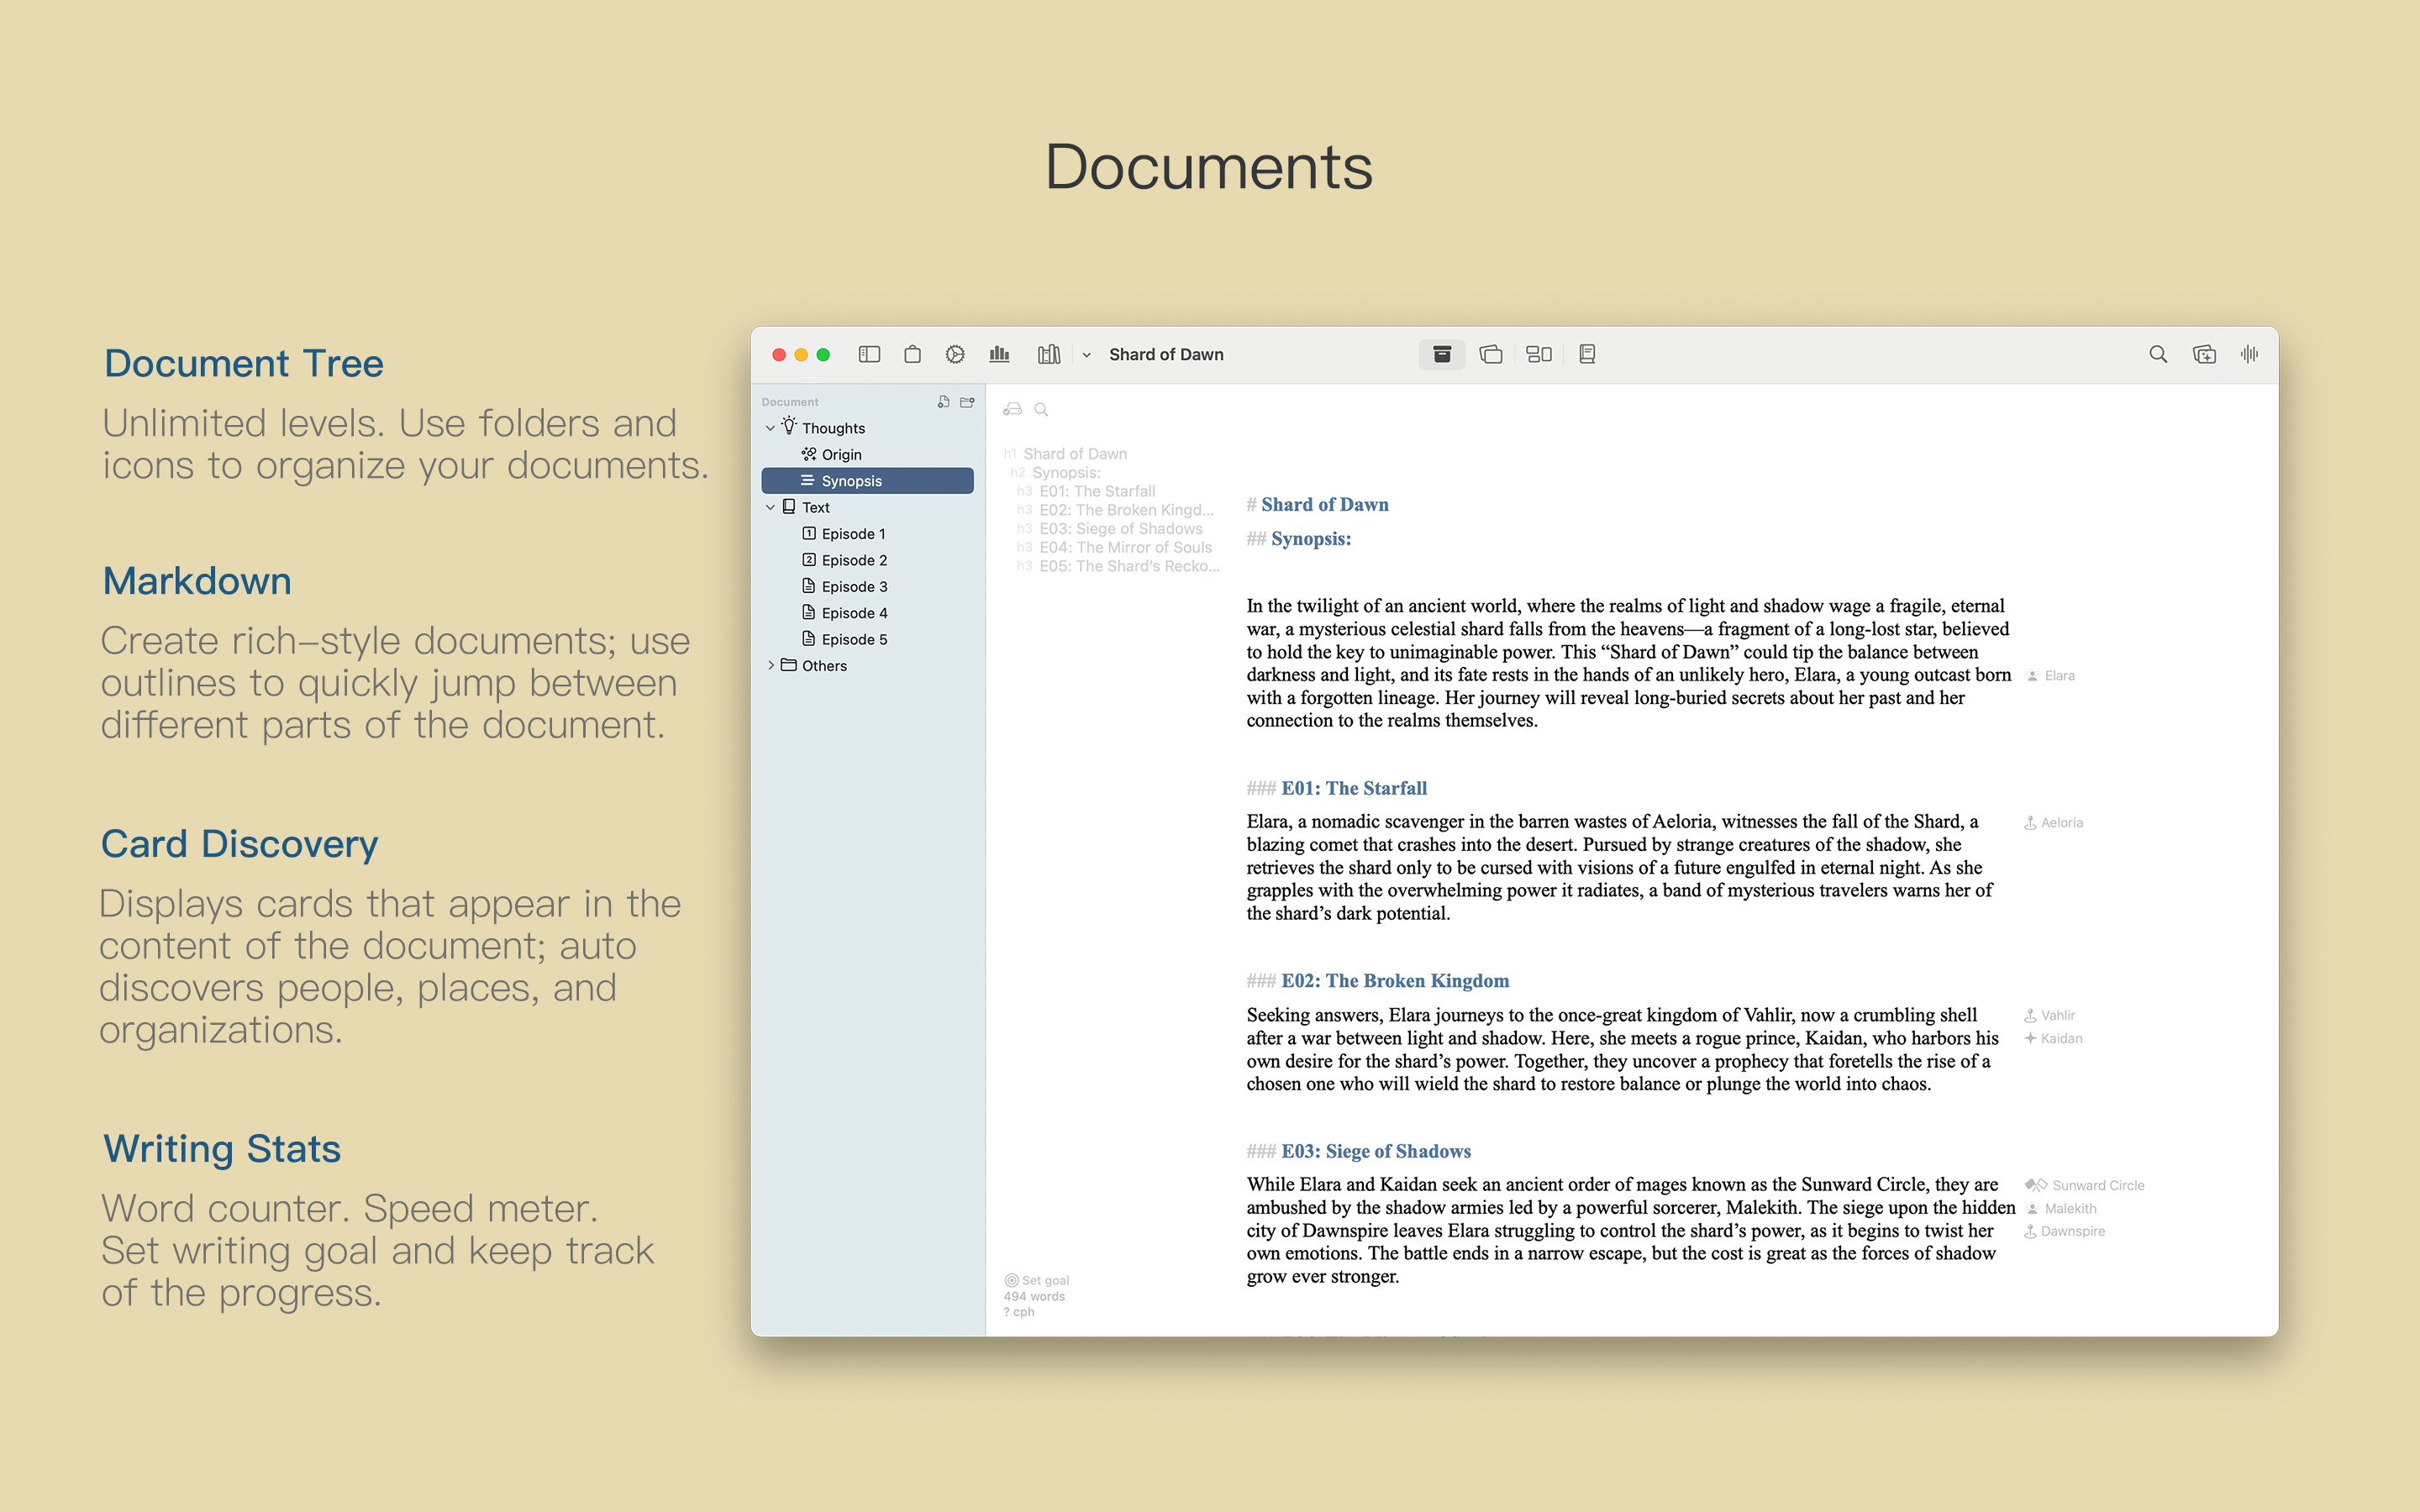The image size is (2420, 1512).
Task: Click the ## Synopsis: heading in editor
Action: (1298, 539)
